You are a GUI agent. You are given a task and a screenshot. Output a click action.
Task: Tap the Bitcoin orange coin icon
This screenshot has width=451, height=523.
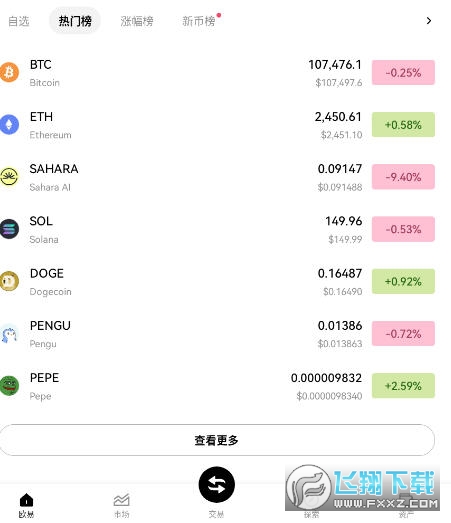[x=9, y=72]
